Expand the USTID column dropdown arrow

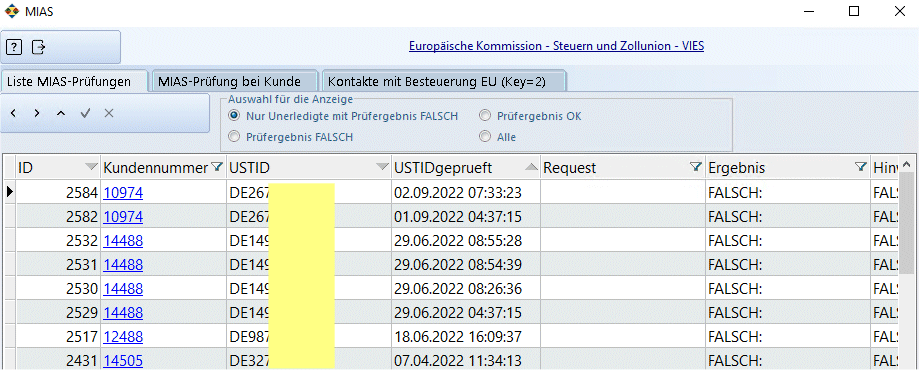(x=382, y=168)
